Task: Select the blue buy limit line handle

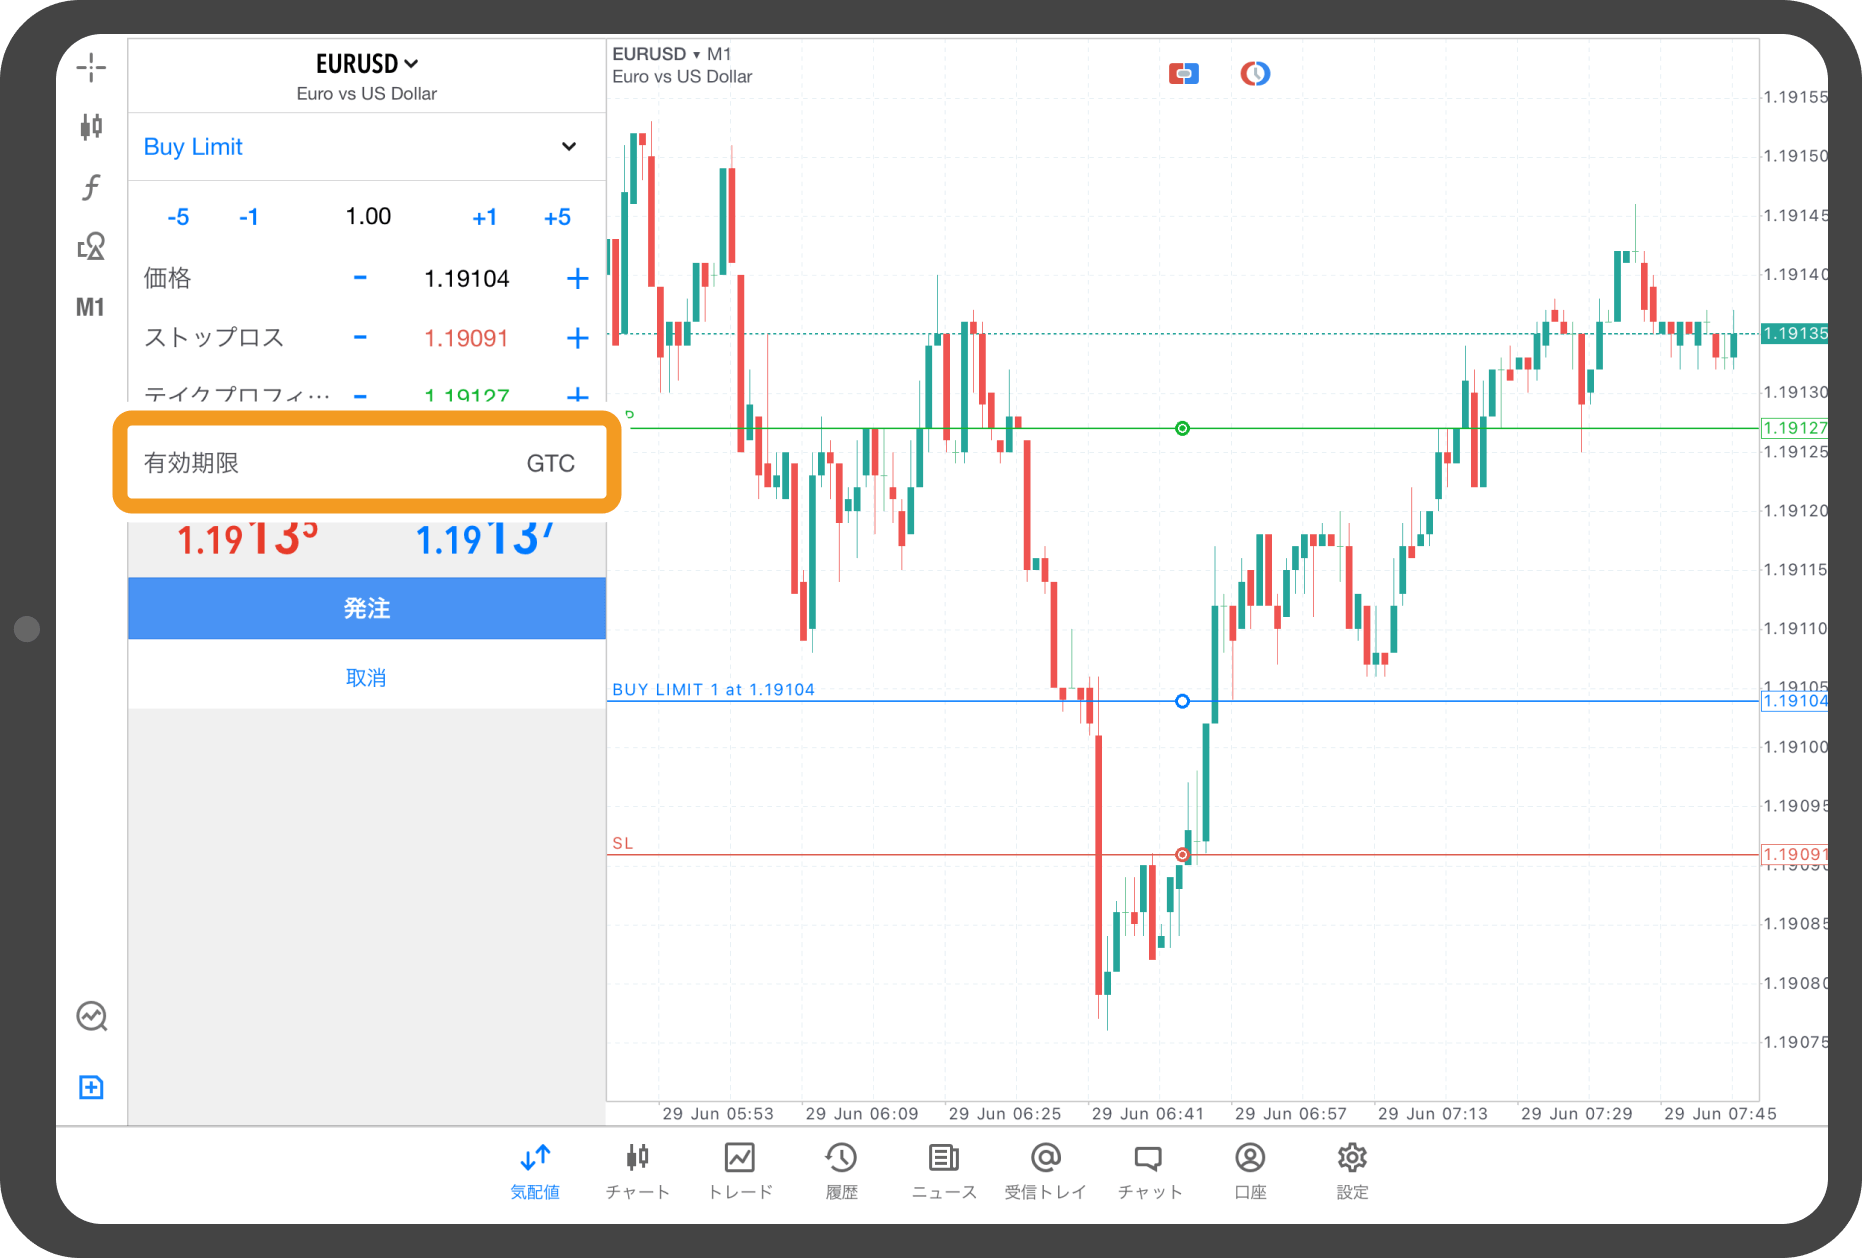Action: 1182,701
